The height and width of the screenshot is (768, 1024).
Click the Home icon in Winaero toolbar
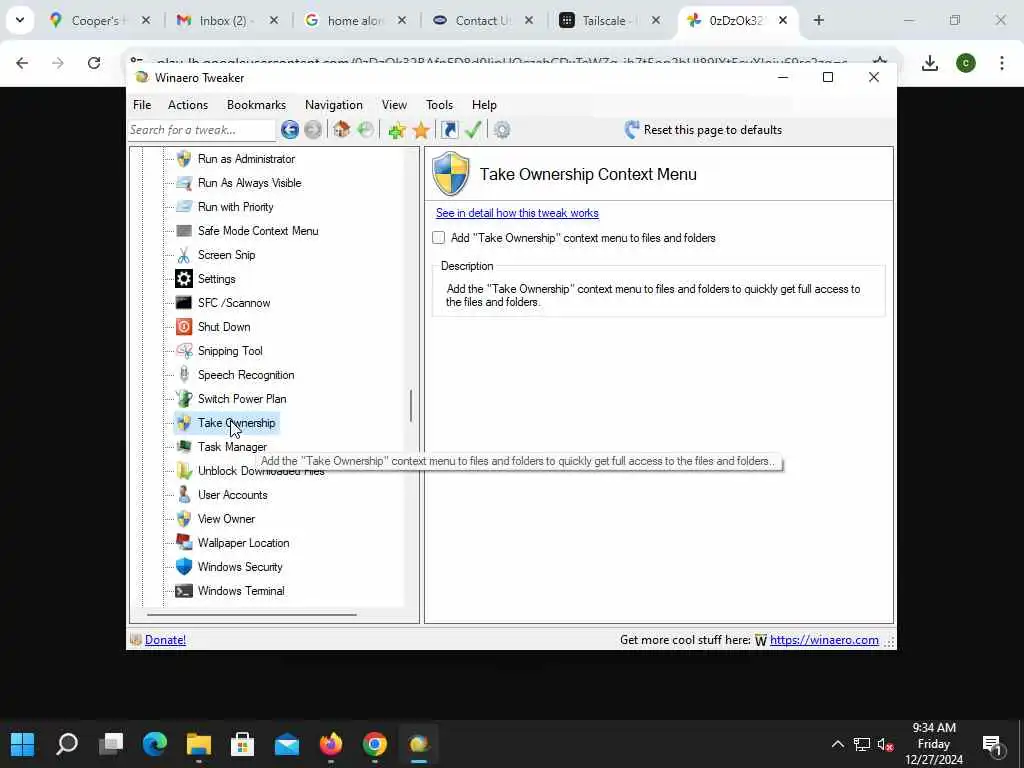342,129
